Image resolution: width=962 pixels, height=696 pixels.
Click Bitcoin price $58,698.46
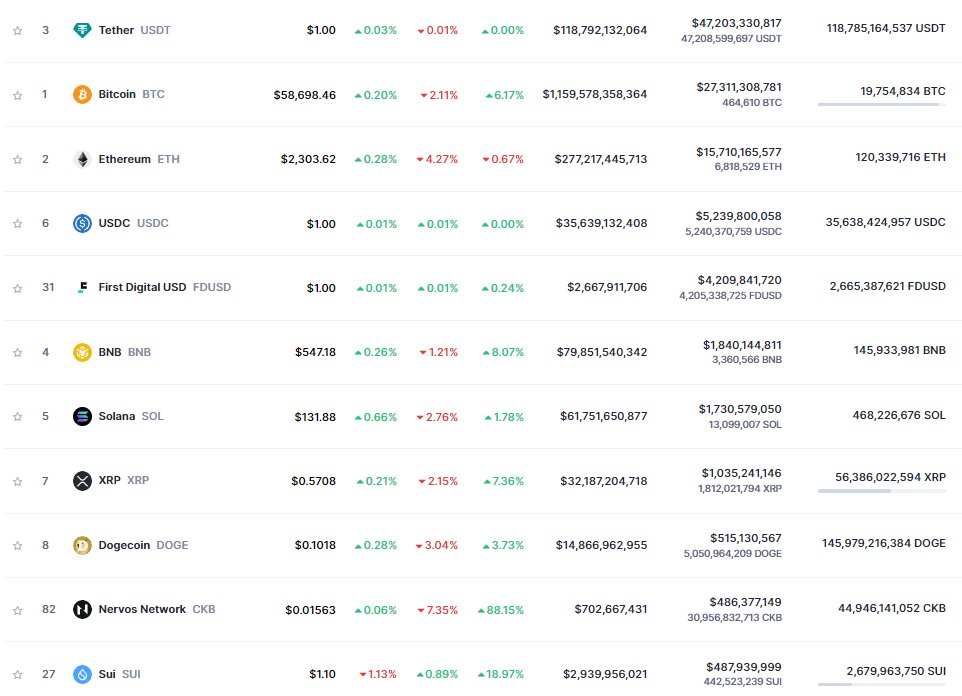[x=304, y=95]
